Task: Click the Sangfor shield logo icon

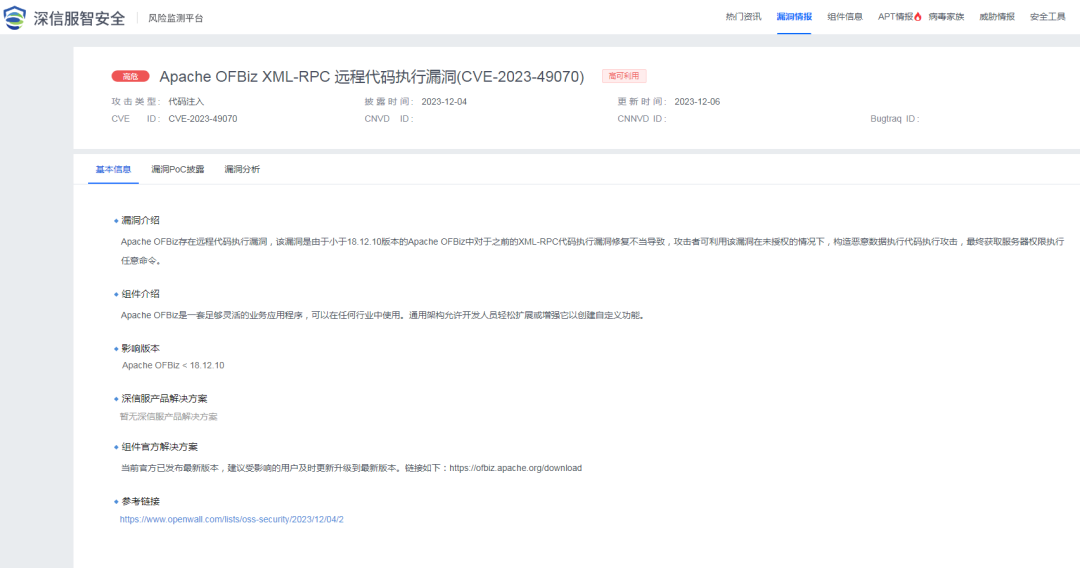Action: point(14,18)
